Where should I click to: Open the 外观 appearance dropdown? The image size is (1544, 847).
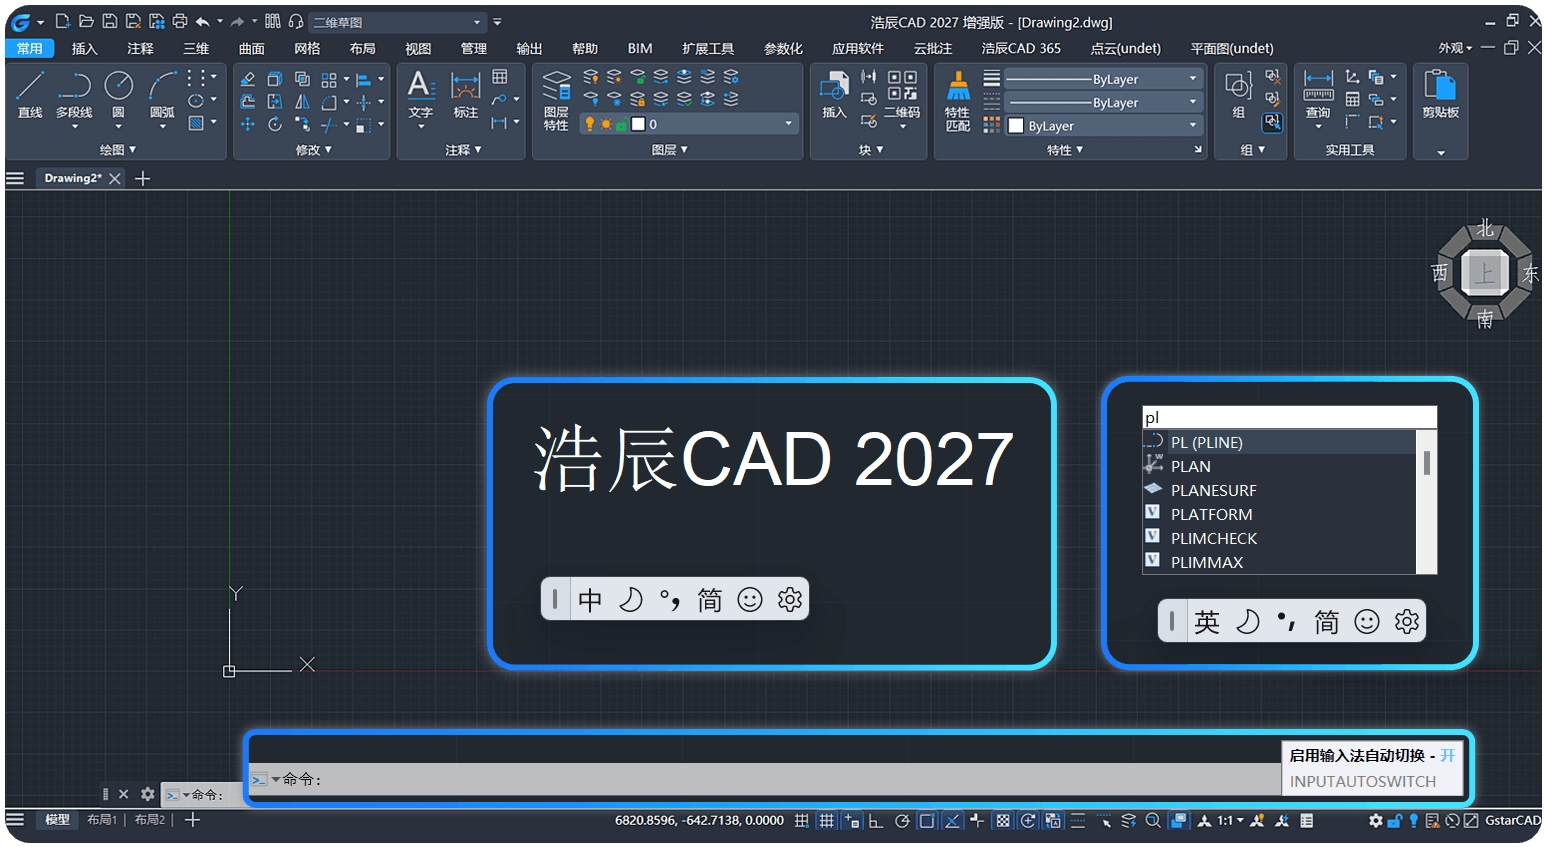coord(1455,48)
